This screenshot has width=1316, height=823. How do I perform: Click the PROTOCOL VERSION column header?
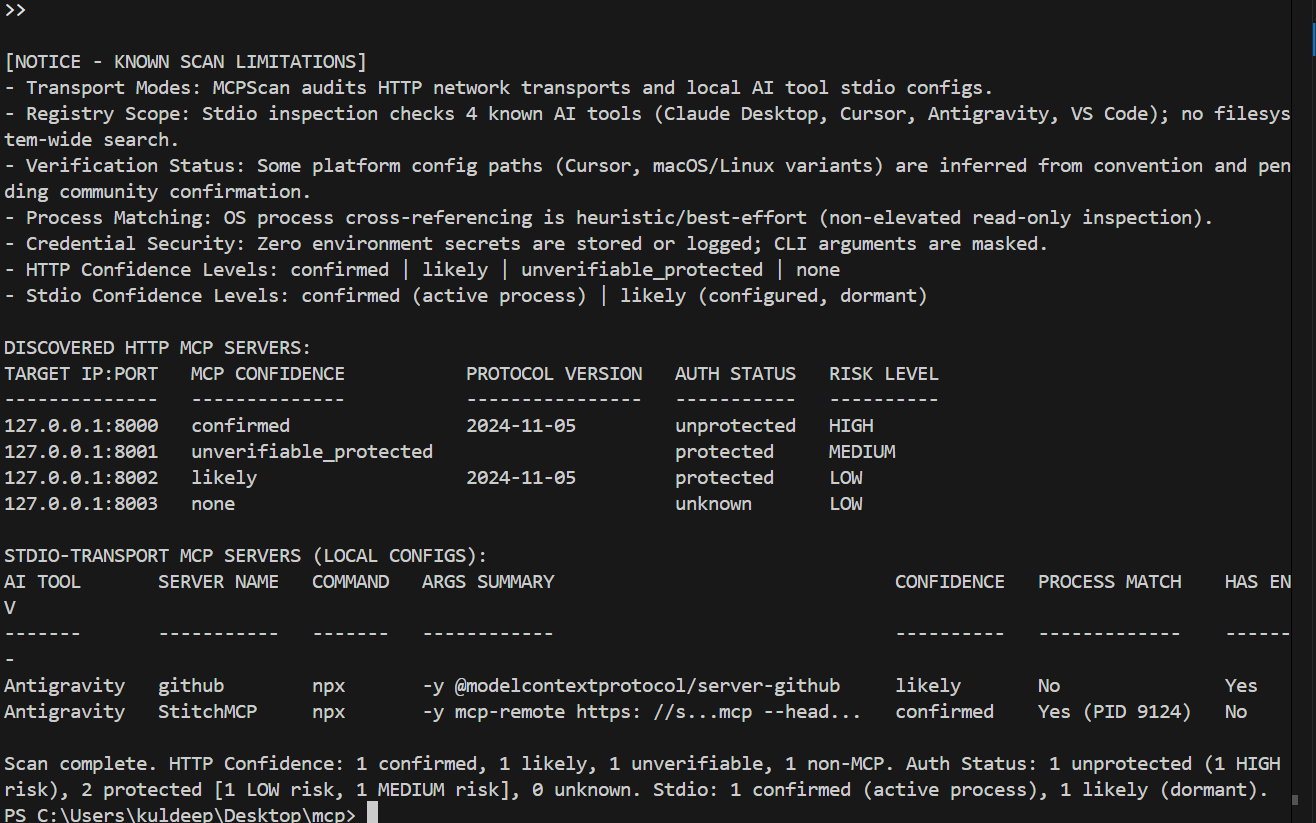point(554,373)
